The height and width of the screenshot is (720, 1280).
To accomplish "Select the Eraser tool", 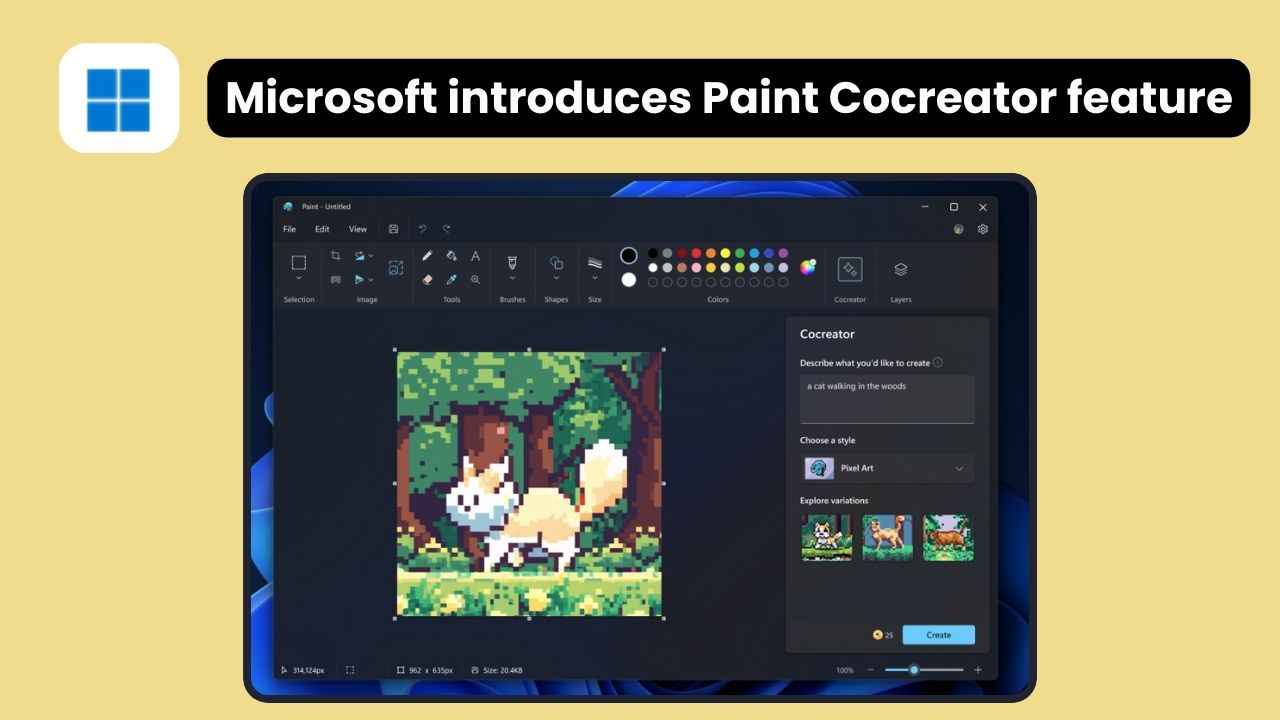I will coord(427,280).
